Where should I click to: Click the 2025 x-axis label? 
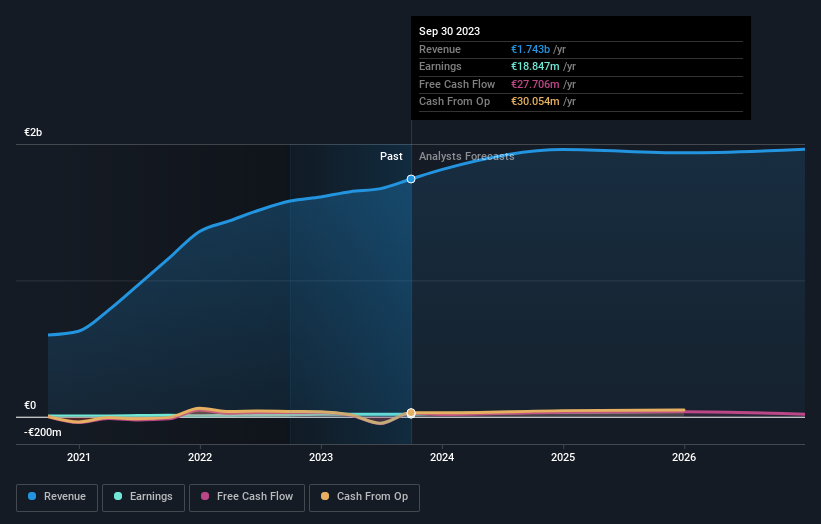563,457
